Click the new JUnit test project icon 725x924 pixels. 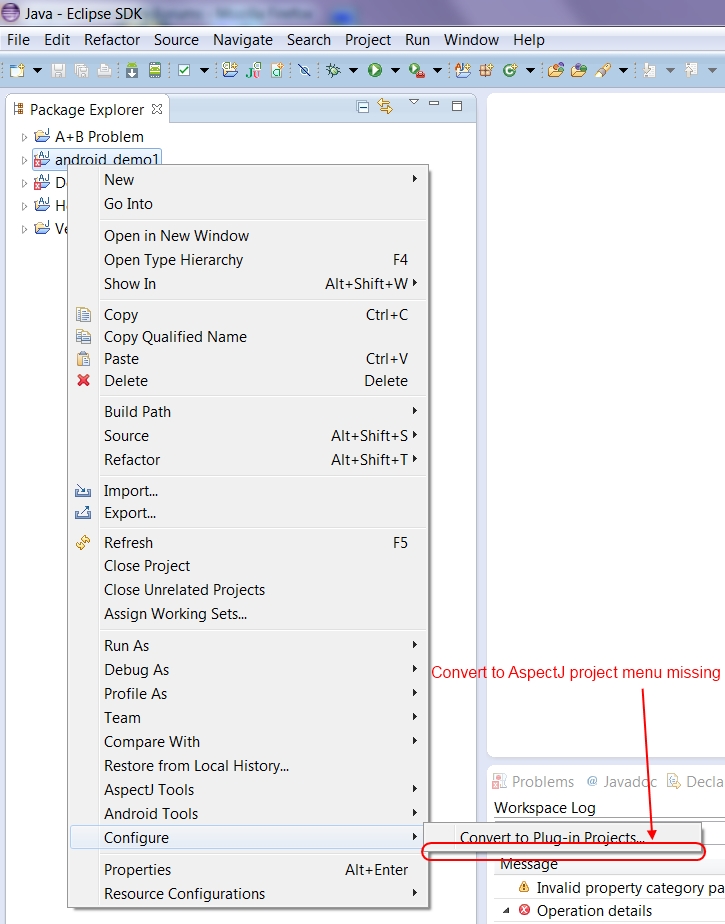pyautogui.click(x=254, y=71)
